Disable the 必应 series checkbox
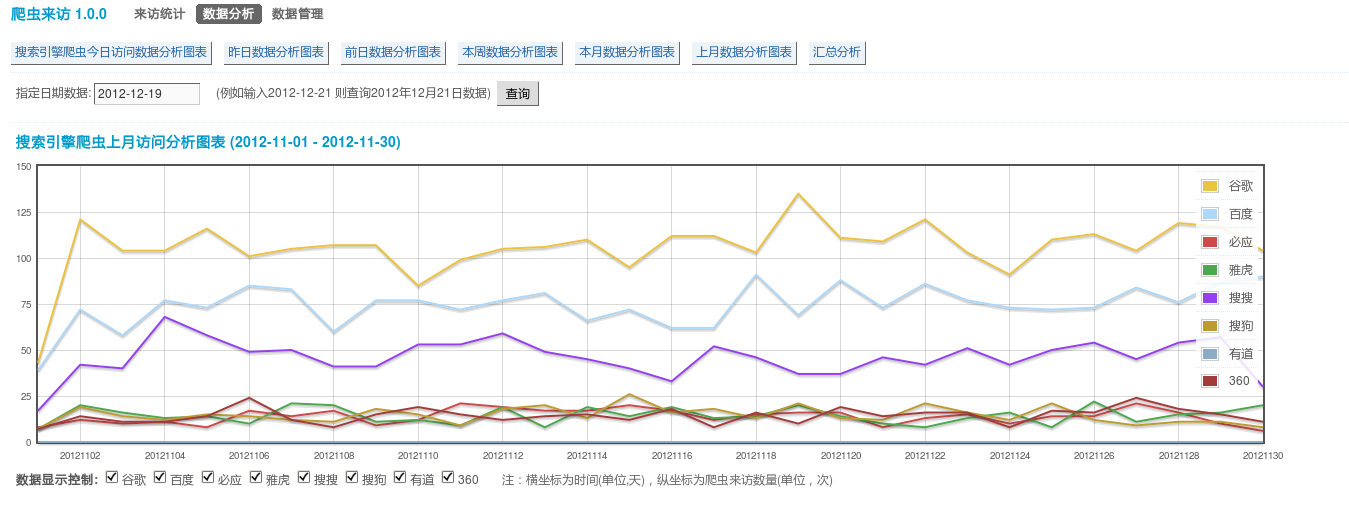 click(208, 478)
